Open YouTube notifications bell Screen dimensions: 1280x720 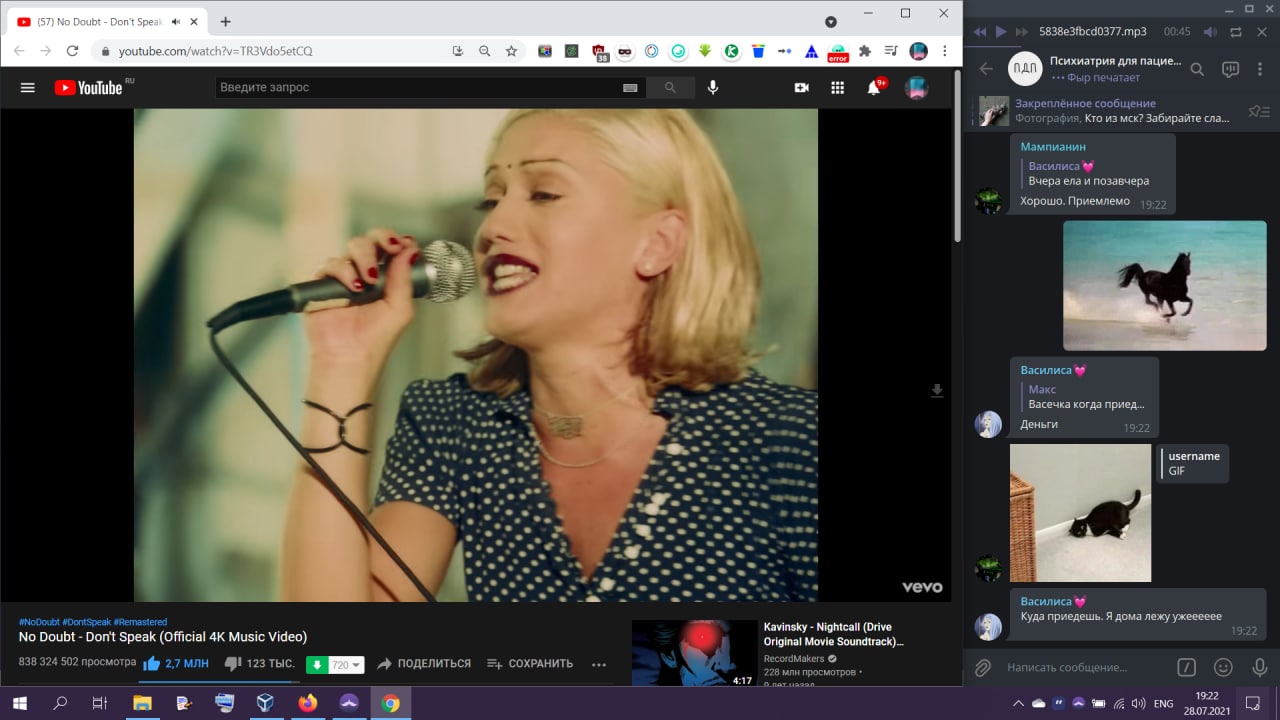(x=874, y=88)
